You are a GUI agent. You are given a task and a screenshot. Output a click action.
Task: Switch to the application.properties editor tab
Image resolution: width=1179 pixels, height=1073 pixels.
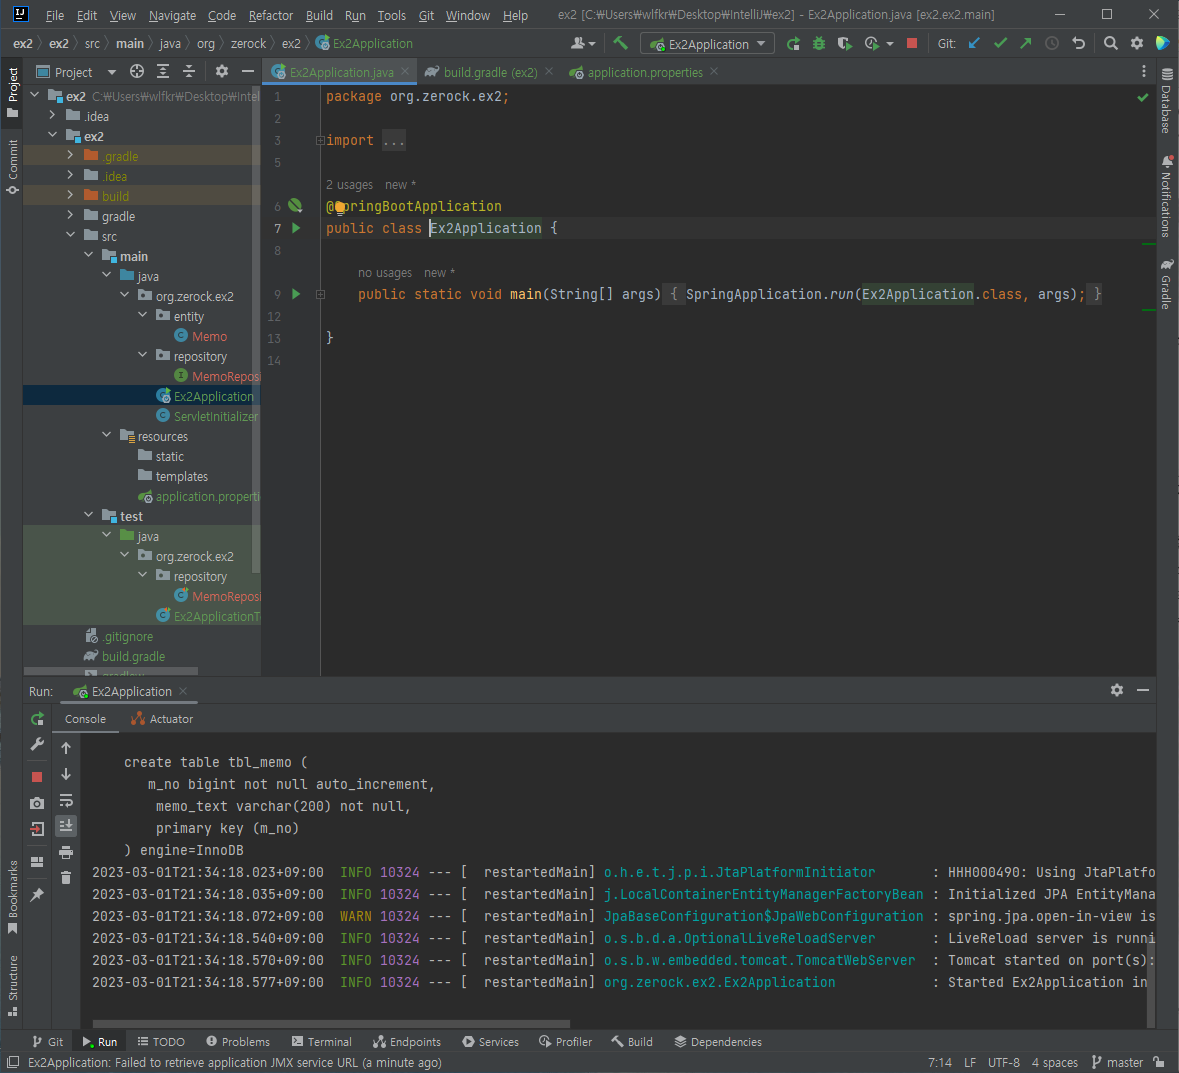click(644, 72)
